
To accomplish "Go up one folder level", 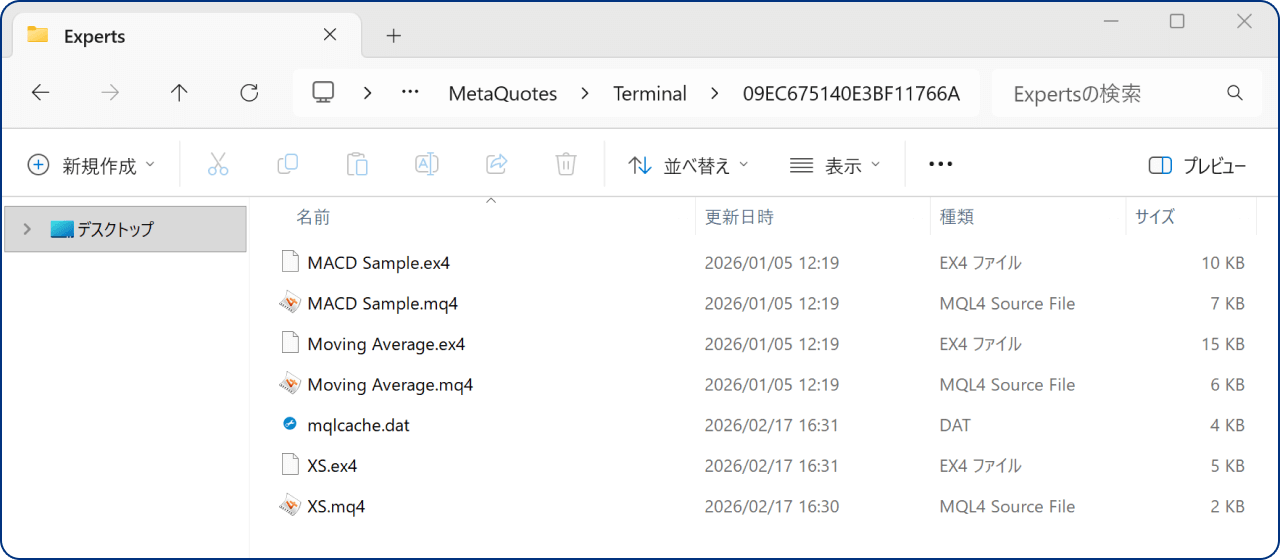I will coord(179,93).
